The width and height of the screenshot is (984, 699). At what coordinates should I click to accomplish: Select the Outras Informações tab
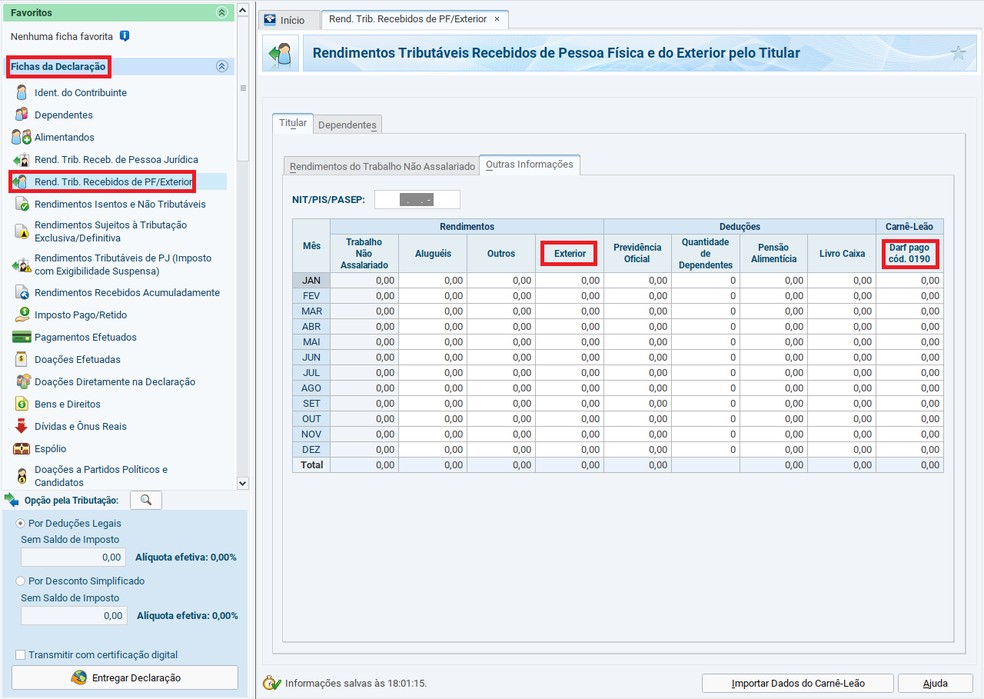pos(529,164)
